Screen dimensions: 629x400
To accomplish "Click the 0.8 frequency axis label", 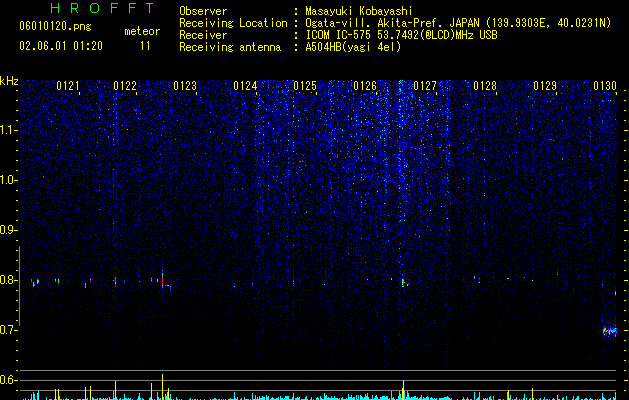I will [9, 280].
